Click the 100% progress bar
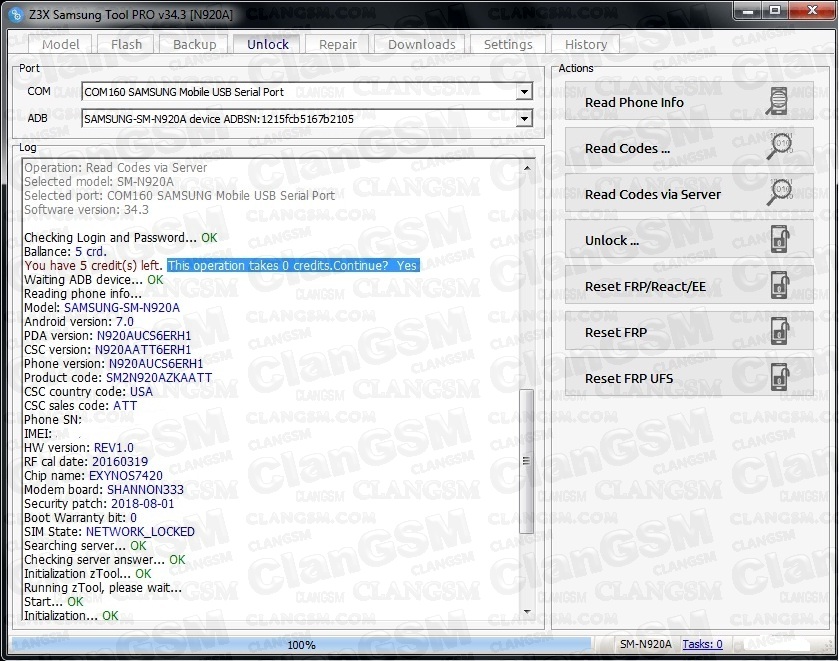 point(301,644)
